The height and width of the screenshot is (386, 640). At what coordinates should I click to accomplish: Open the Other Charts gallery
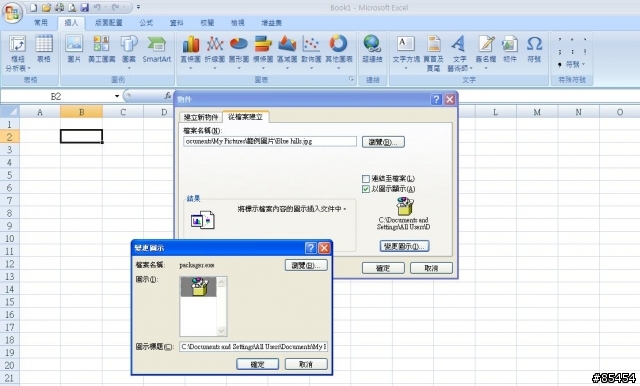[x=339, y=53]
